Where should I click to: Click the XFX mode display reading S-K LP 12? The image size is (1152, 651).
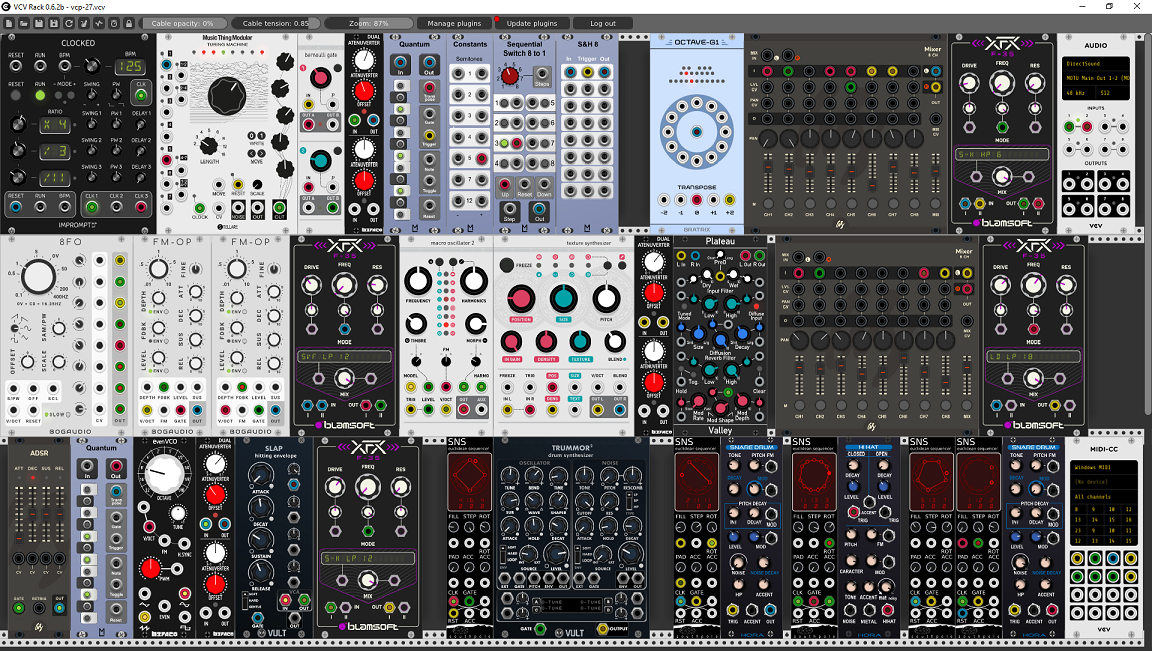367,558
